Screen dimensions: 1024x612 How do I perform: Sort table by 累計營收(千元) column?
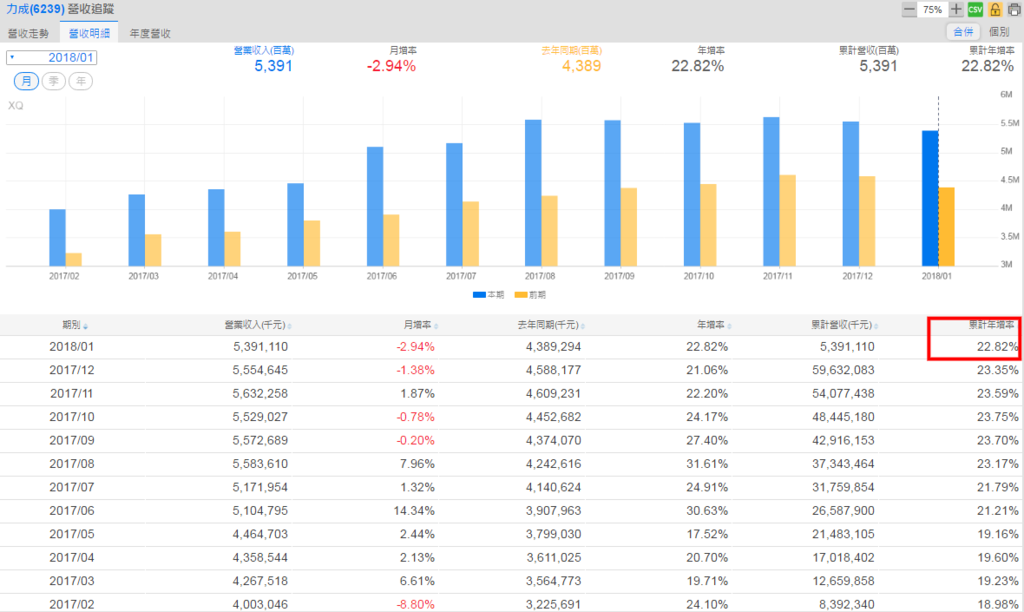(844, 325)
